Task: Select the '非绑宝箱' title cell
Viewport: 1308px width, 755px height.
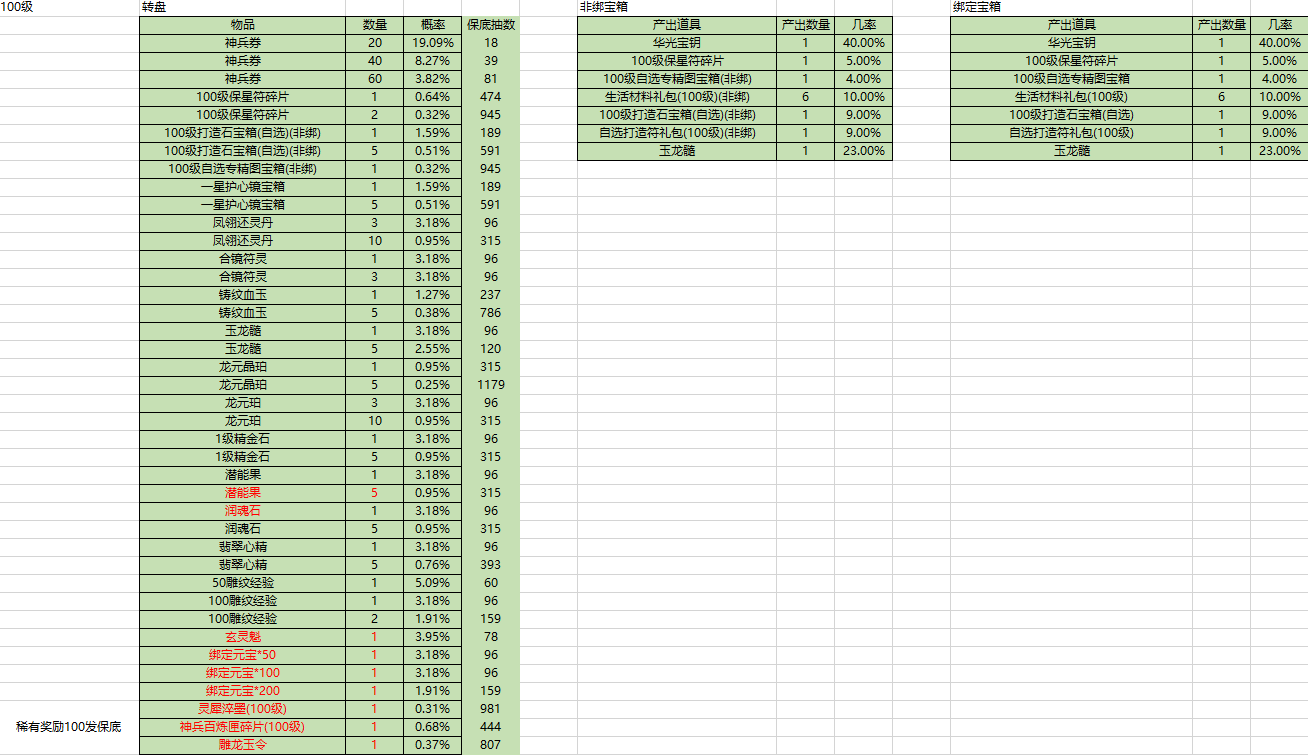Action: coord(676,7)
